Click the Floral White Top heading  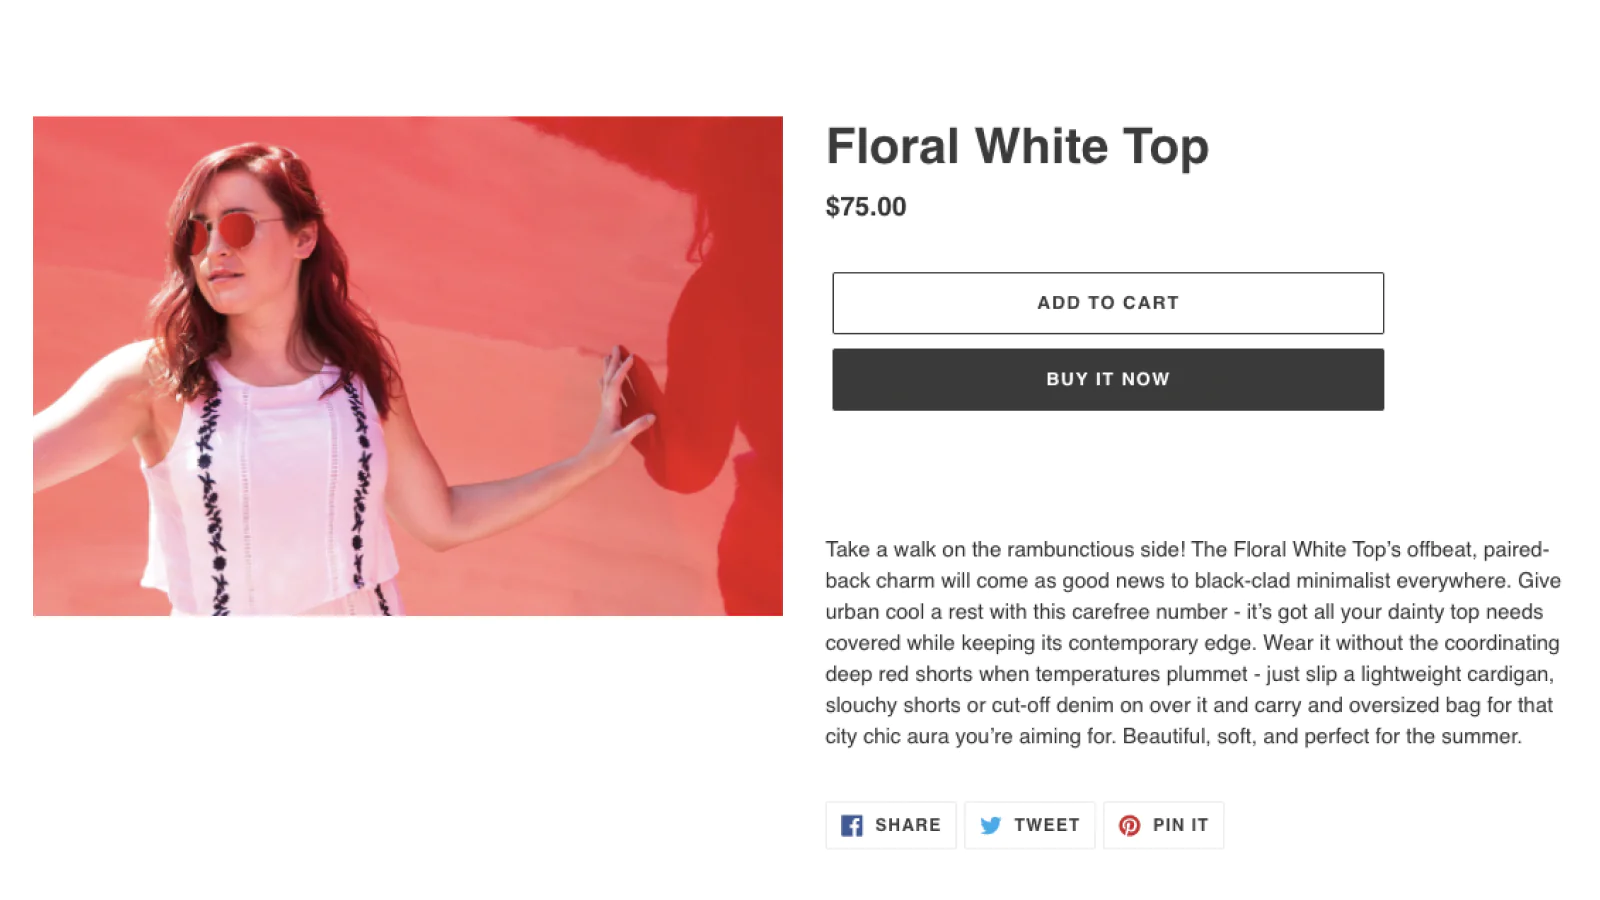click(x=1017, y=146)
